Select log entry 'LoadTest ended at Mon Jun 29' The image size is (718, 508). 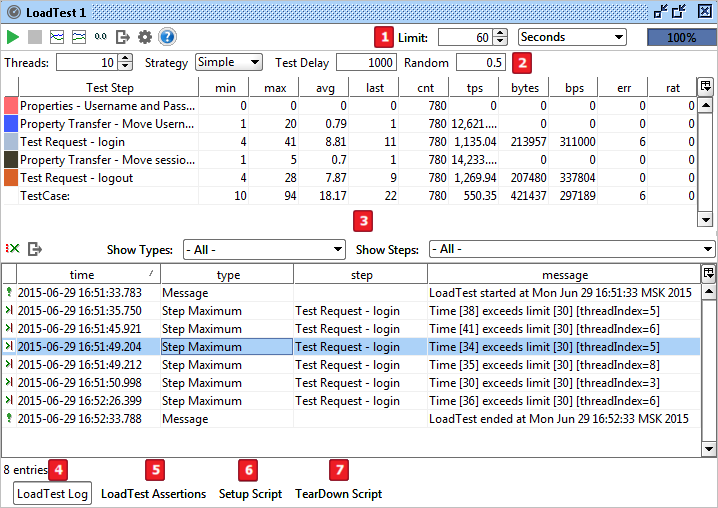(351, 419)
